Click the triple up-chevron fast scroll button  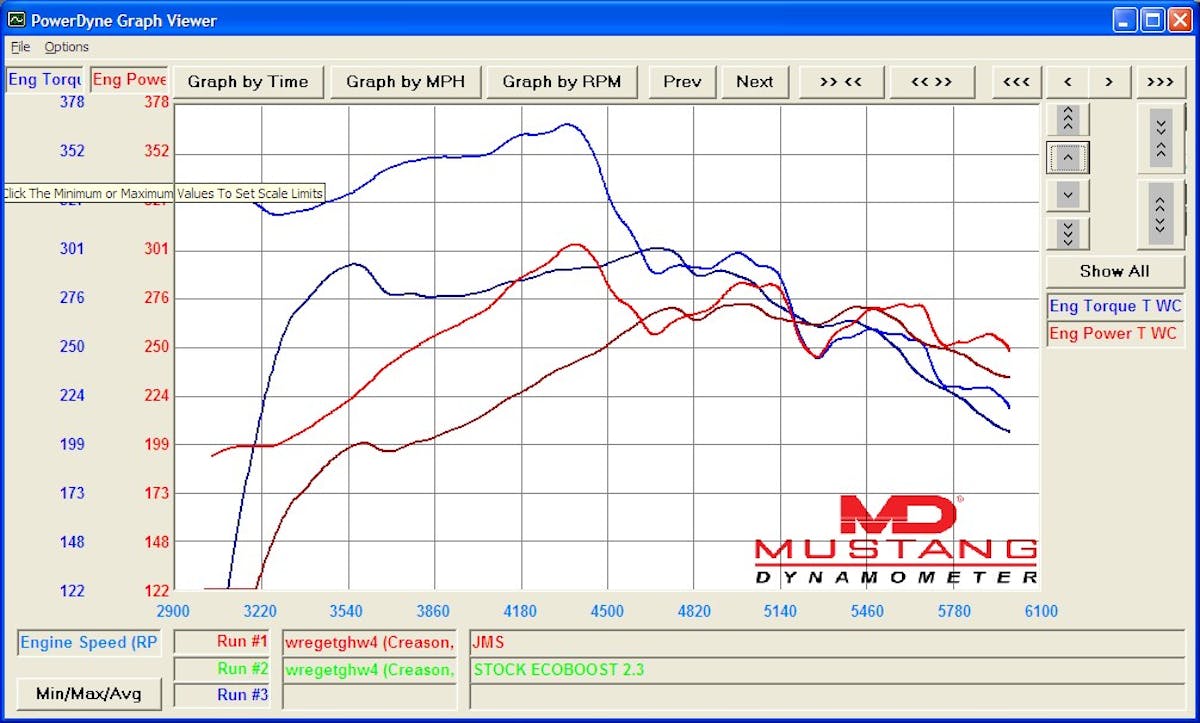(1068, 120)
